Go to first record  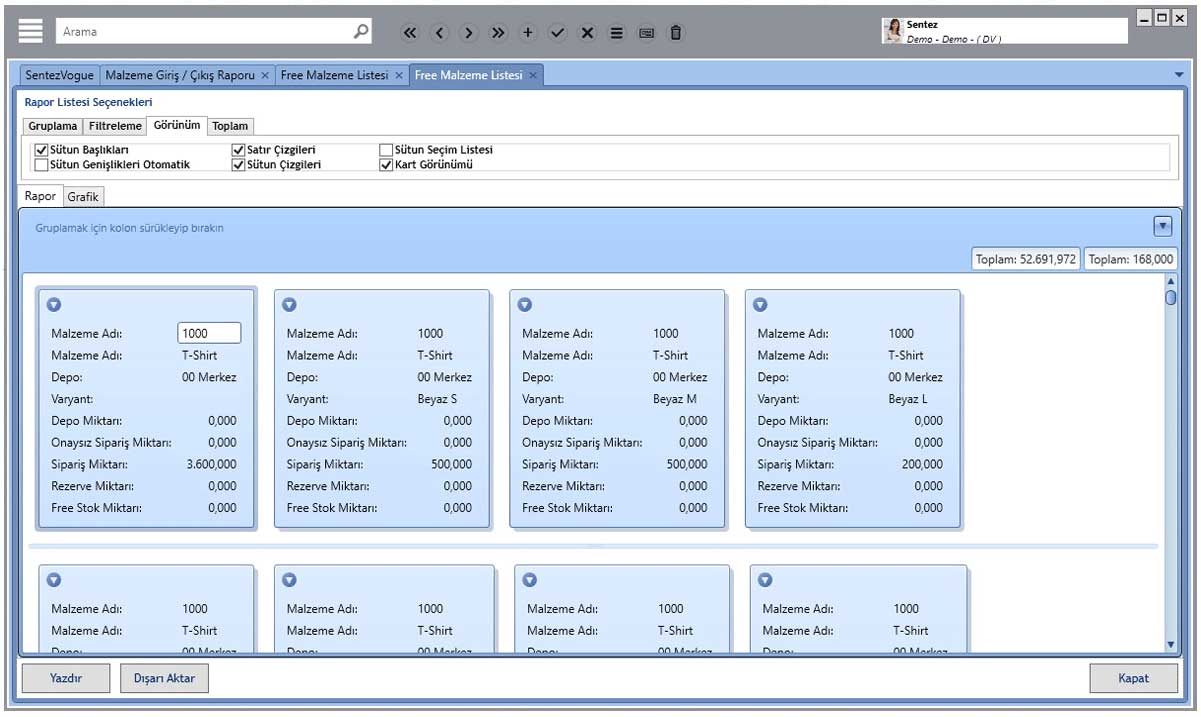409,32
